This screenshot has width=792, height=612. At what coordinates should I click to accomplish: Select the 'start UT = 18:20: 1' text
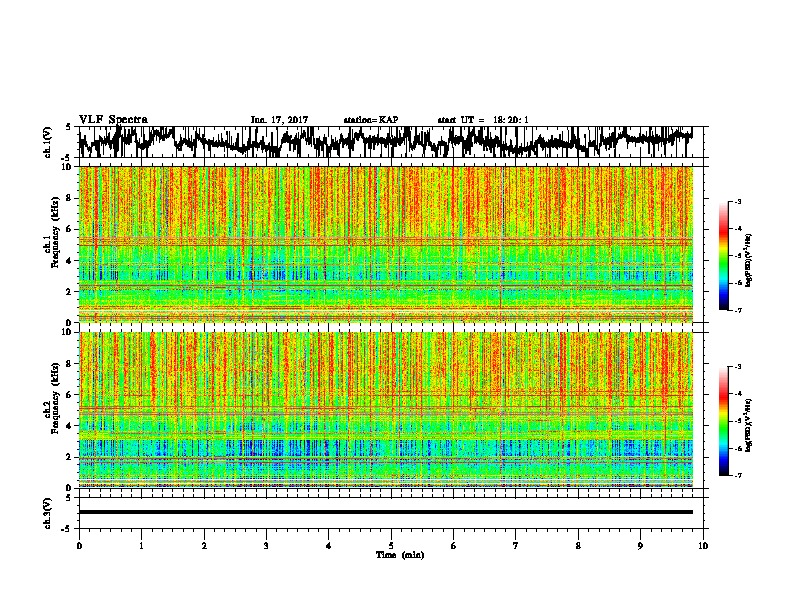point(483,120)
